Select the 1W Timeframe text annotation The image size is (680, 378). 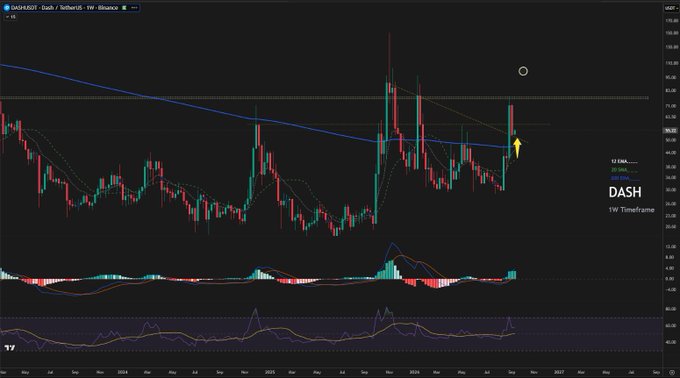[631, 210]
